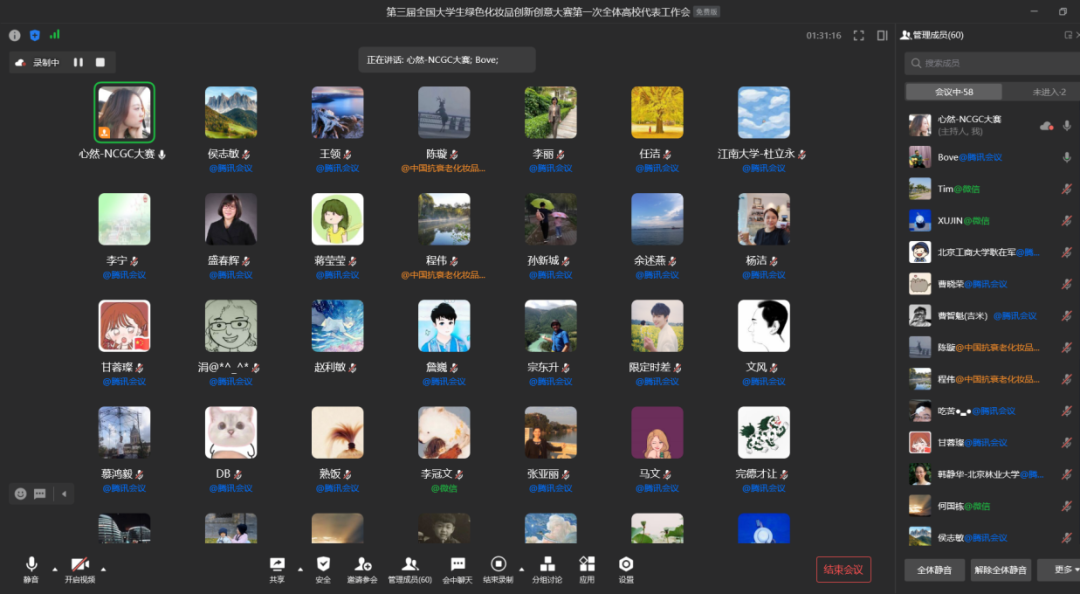Invite participants via 邀请参会
This screenshot has height=594, width=1080.
point(362,570)
